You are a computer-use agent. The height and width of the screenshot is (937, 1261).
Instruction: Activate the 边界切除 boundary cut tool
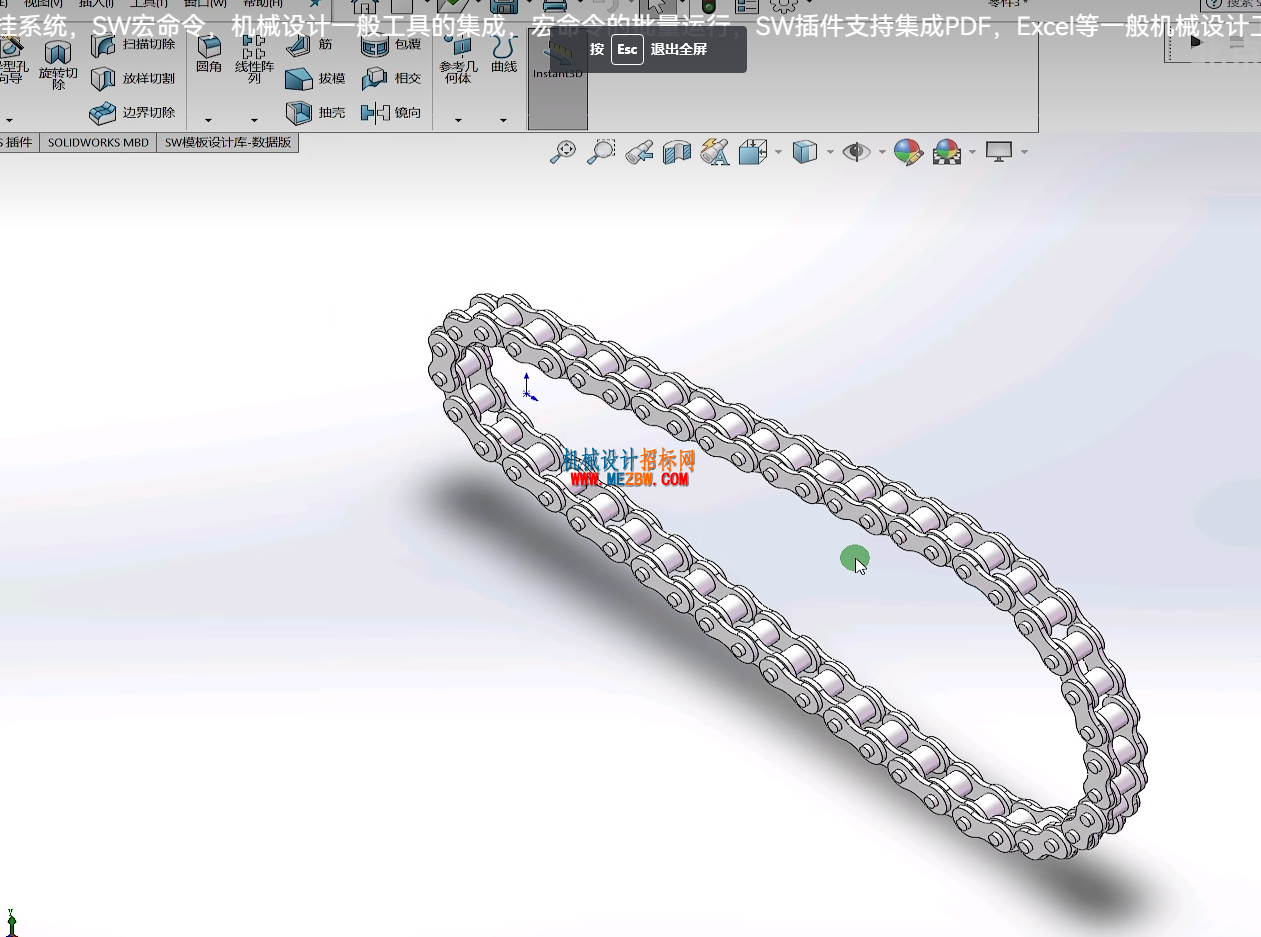133,113
